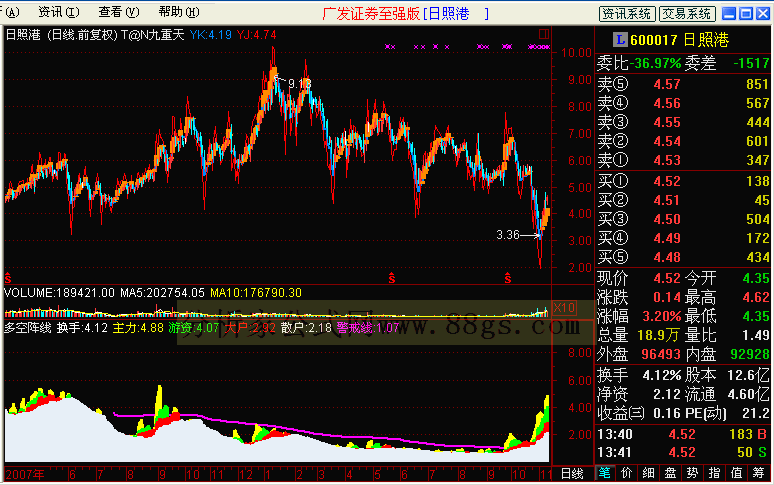Close the 广发证券 window
The image size is (774, 485).
pyautogui.click(x=763, y=13)
